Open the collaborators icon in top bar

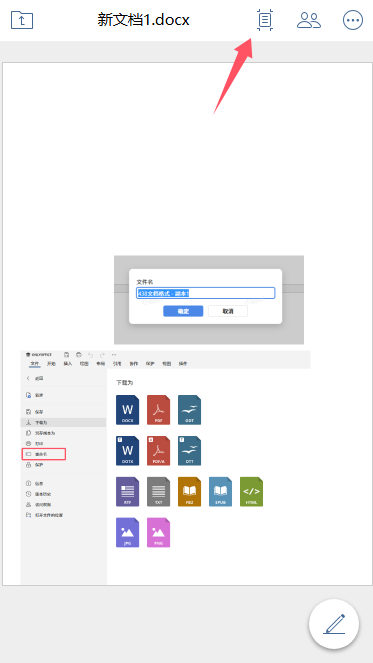point(309,20)
